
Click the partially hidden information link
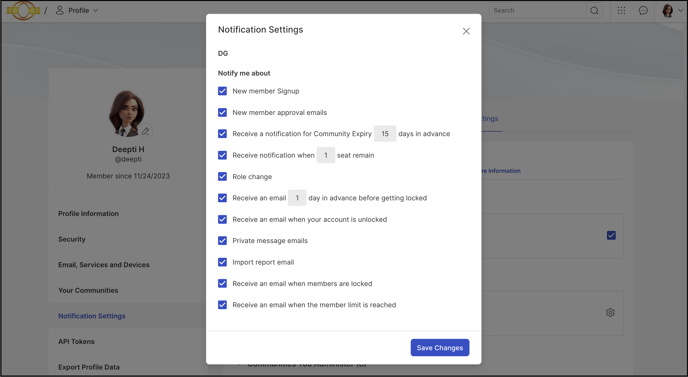pyautogui.click(x=501, y=171)
